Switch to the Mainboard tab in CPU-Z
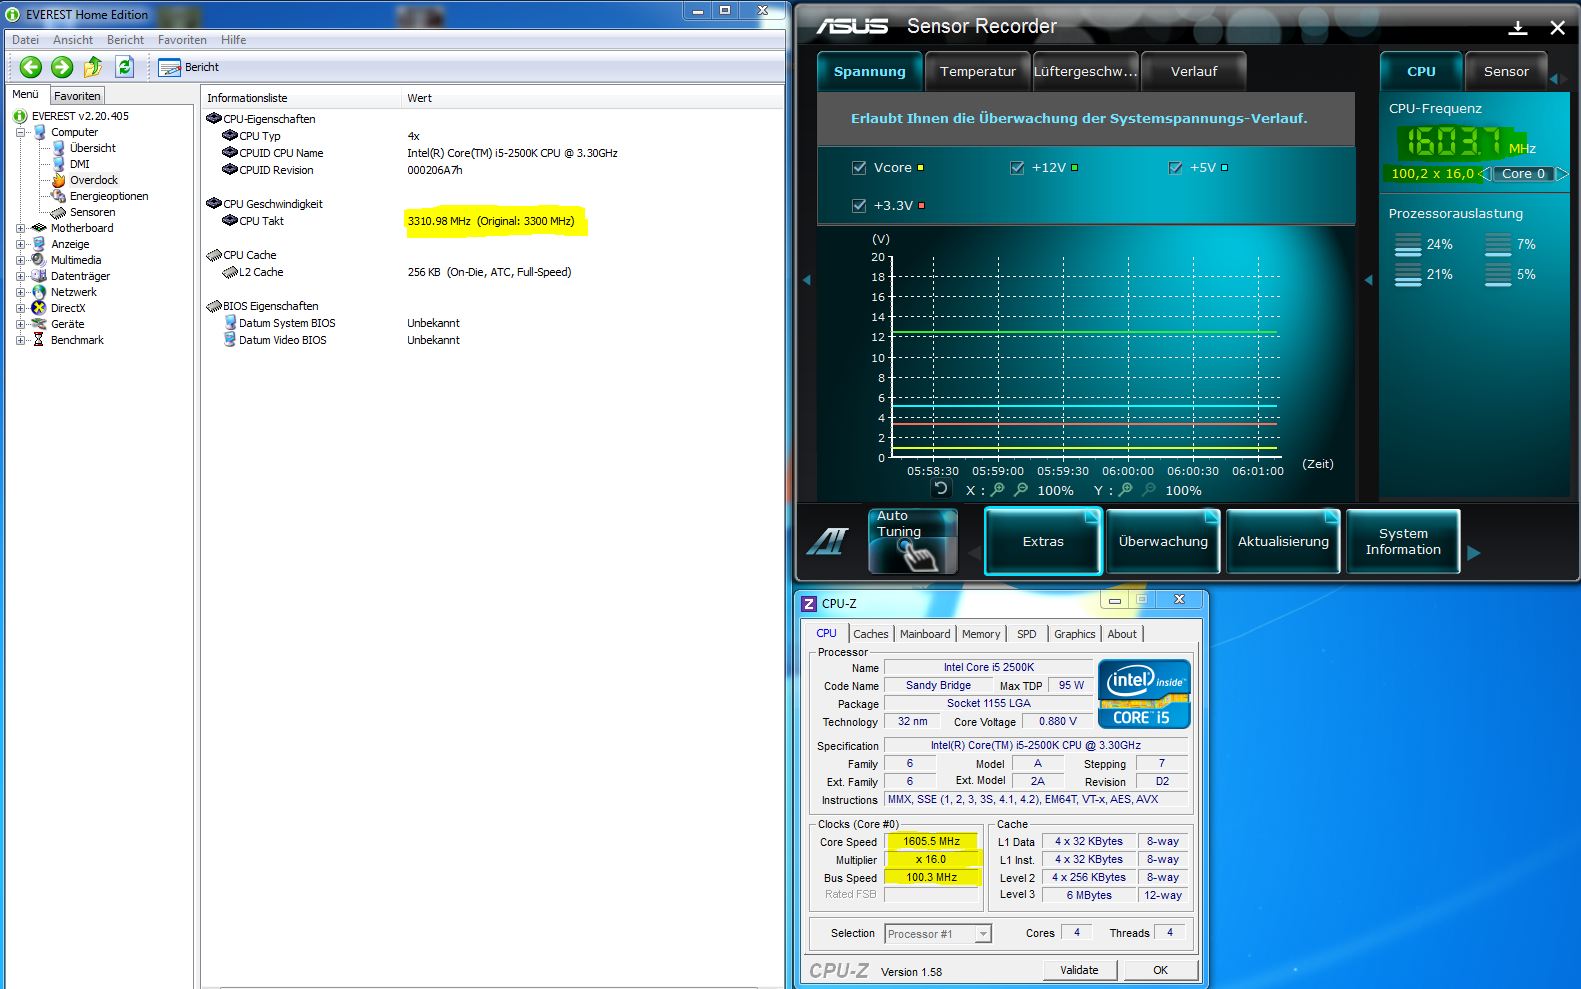The height and width of the screenshot is (989, 1581). pyautogui.click(x=925, y=634)
